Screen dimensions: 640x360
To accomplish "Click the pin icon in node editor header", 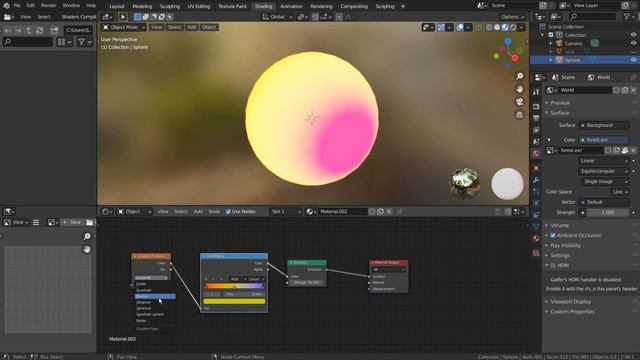I will tap(400, 211).
